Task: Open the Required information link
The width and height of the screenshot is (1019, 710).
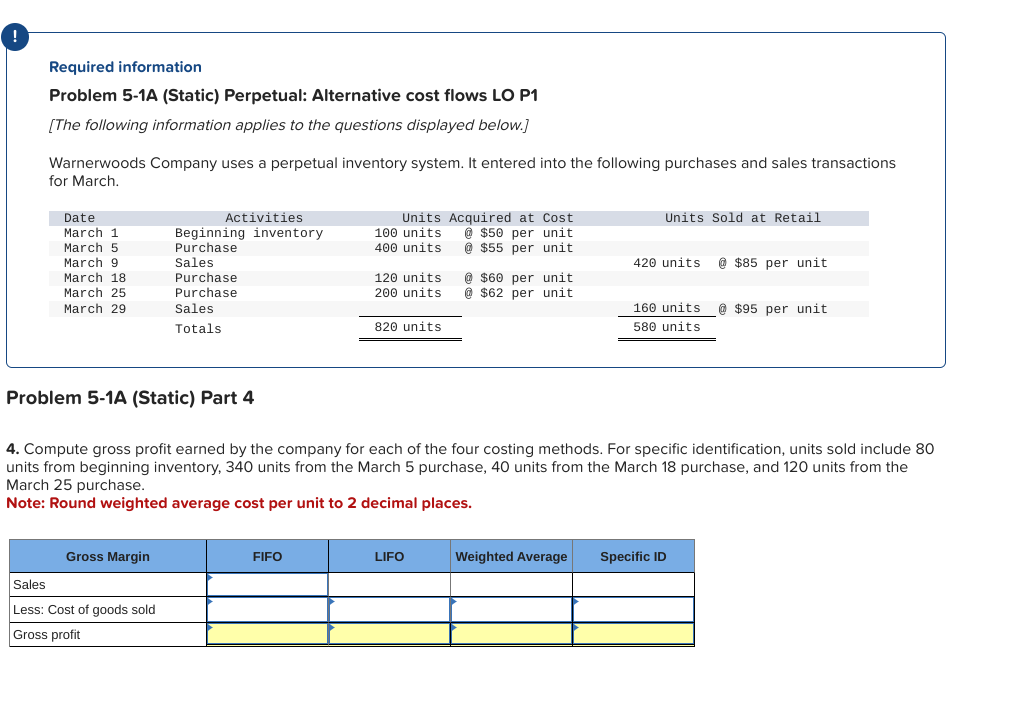Action: pyautogui.click(x=125, y=67)
